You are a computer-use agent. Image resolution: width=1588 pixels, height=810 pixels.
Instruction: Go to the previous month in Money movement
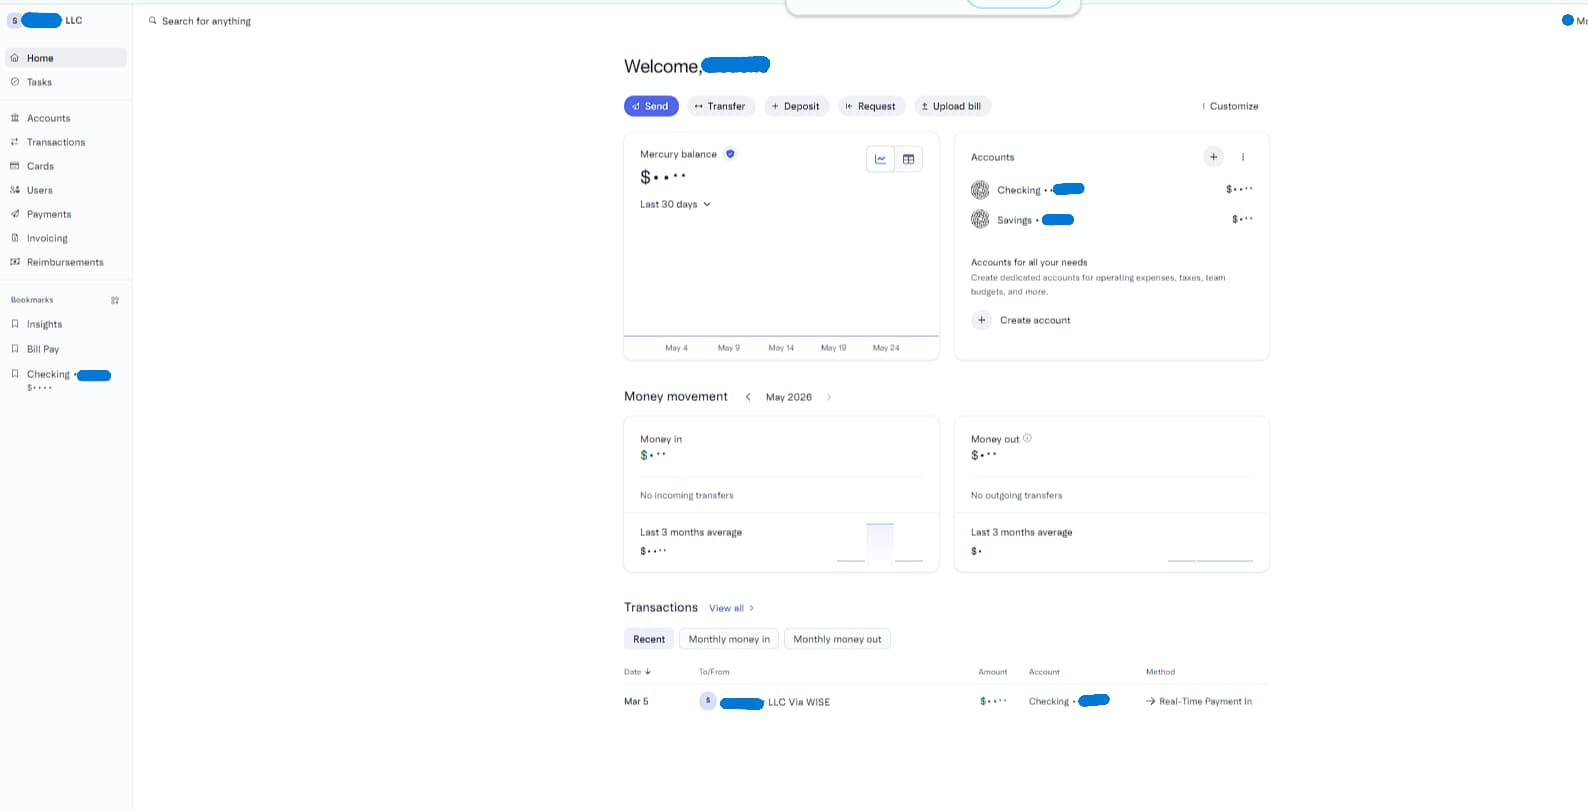coord(748,397)
